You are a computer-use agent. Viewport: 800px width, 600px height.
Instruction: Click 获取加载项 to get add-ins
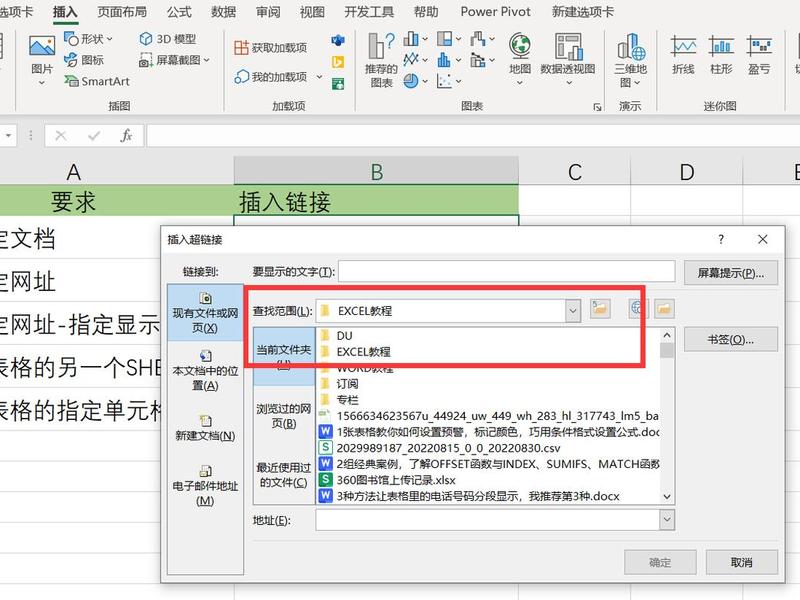point(270,47)
